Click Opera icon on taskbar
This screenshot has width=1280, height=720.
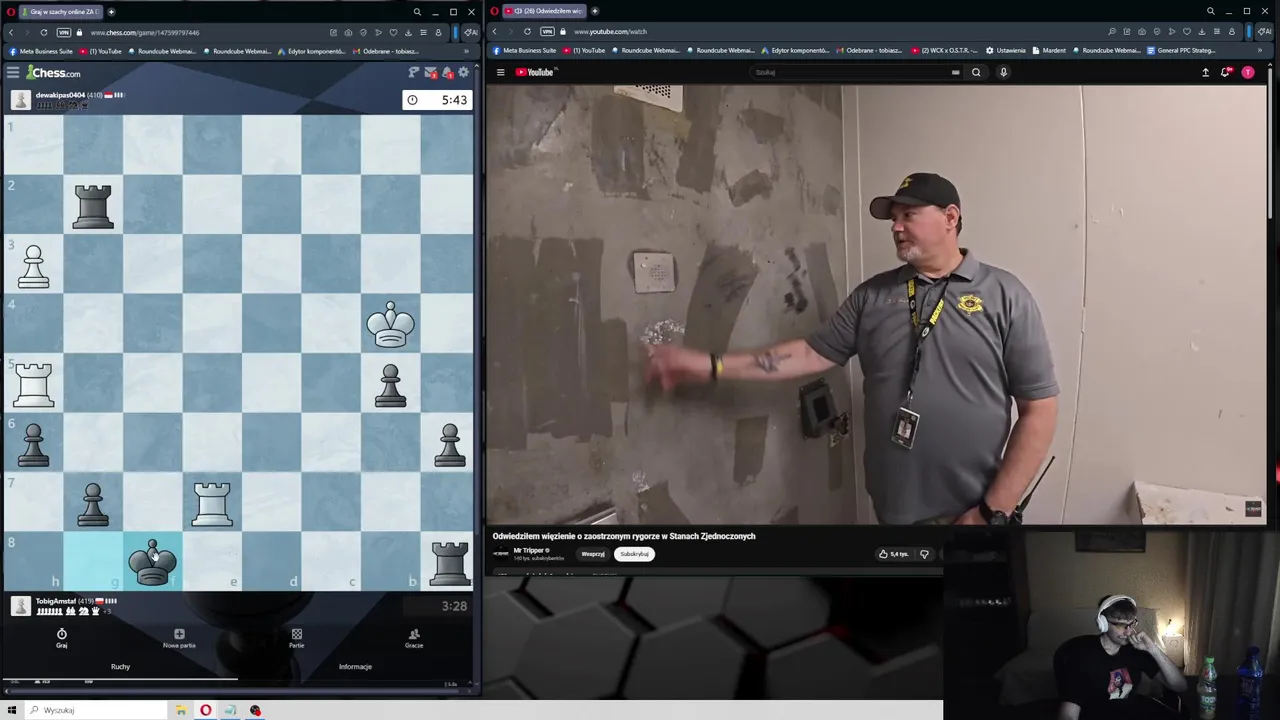tap(205, 710)
